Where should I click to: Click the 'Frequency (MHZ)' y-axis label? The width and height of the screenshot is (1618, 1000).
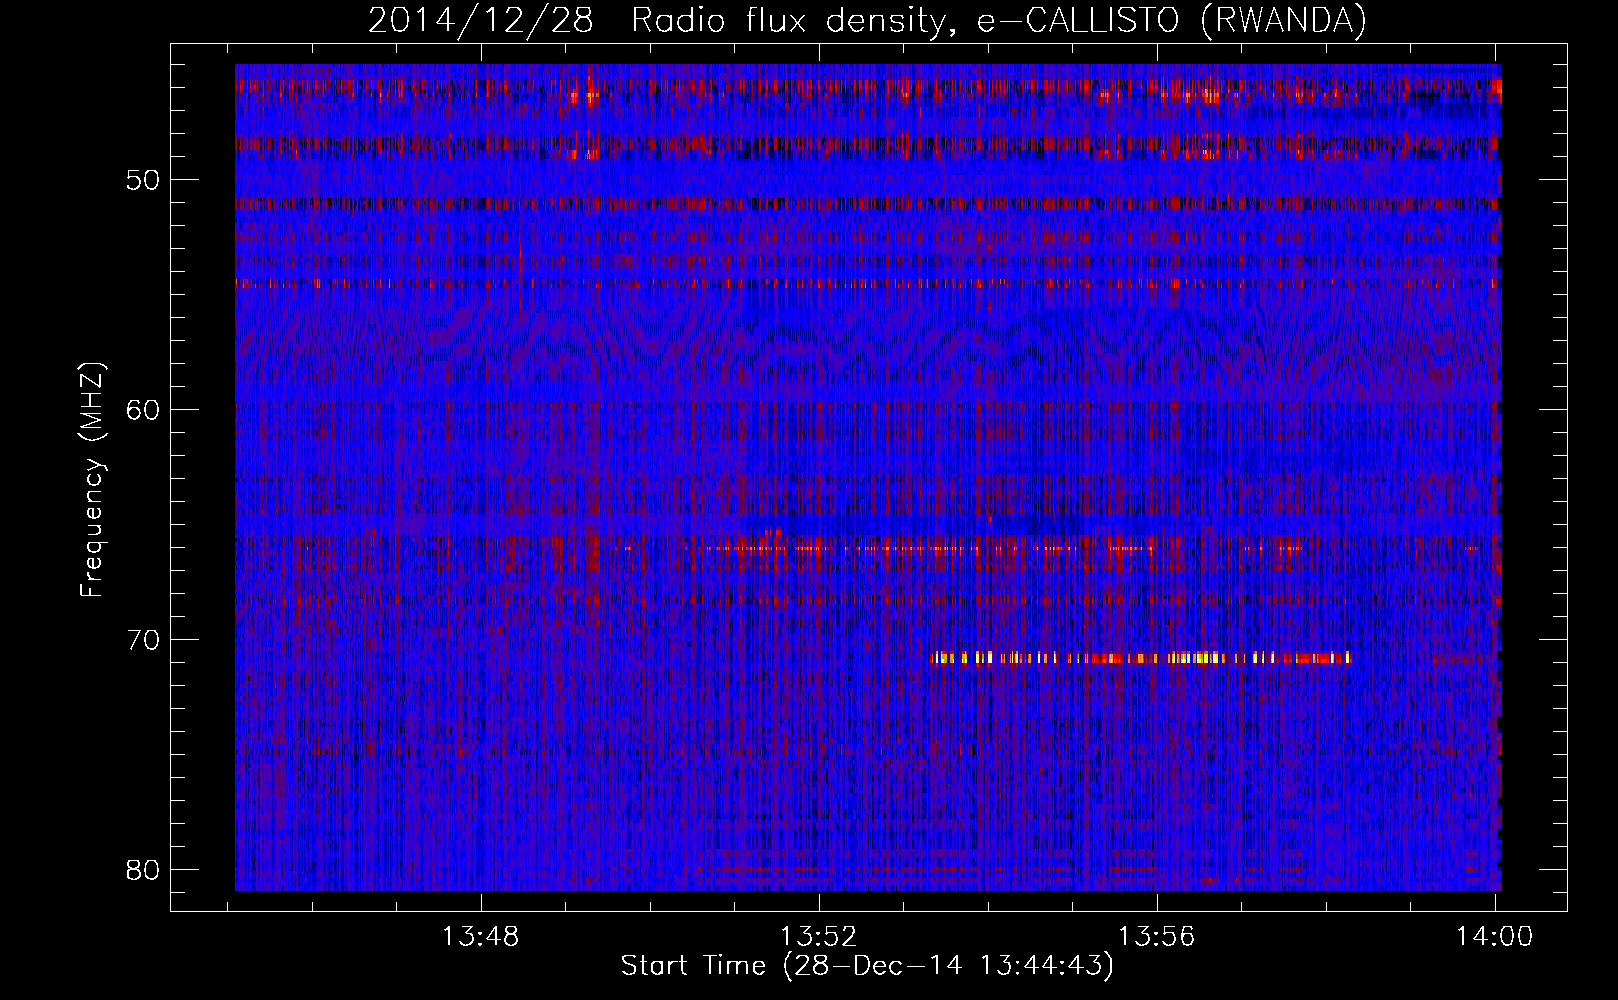click(x=92, y=480)
